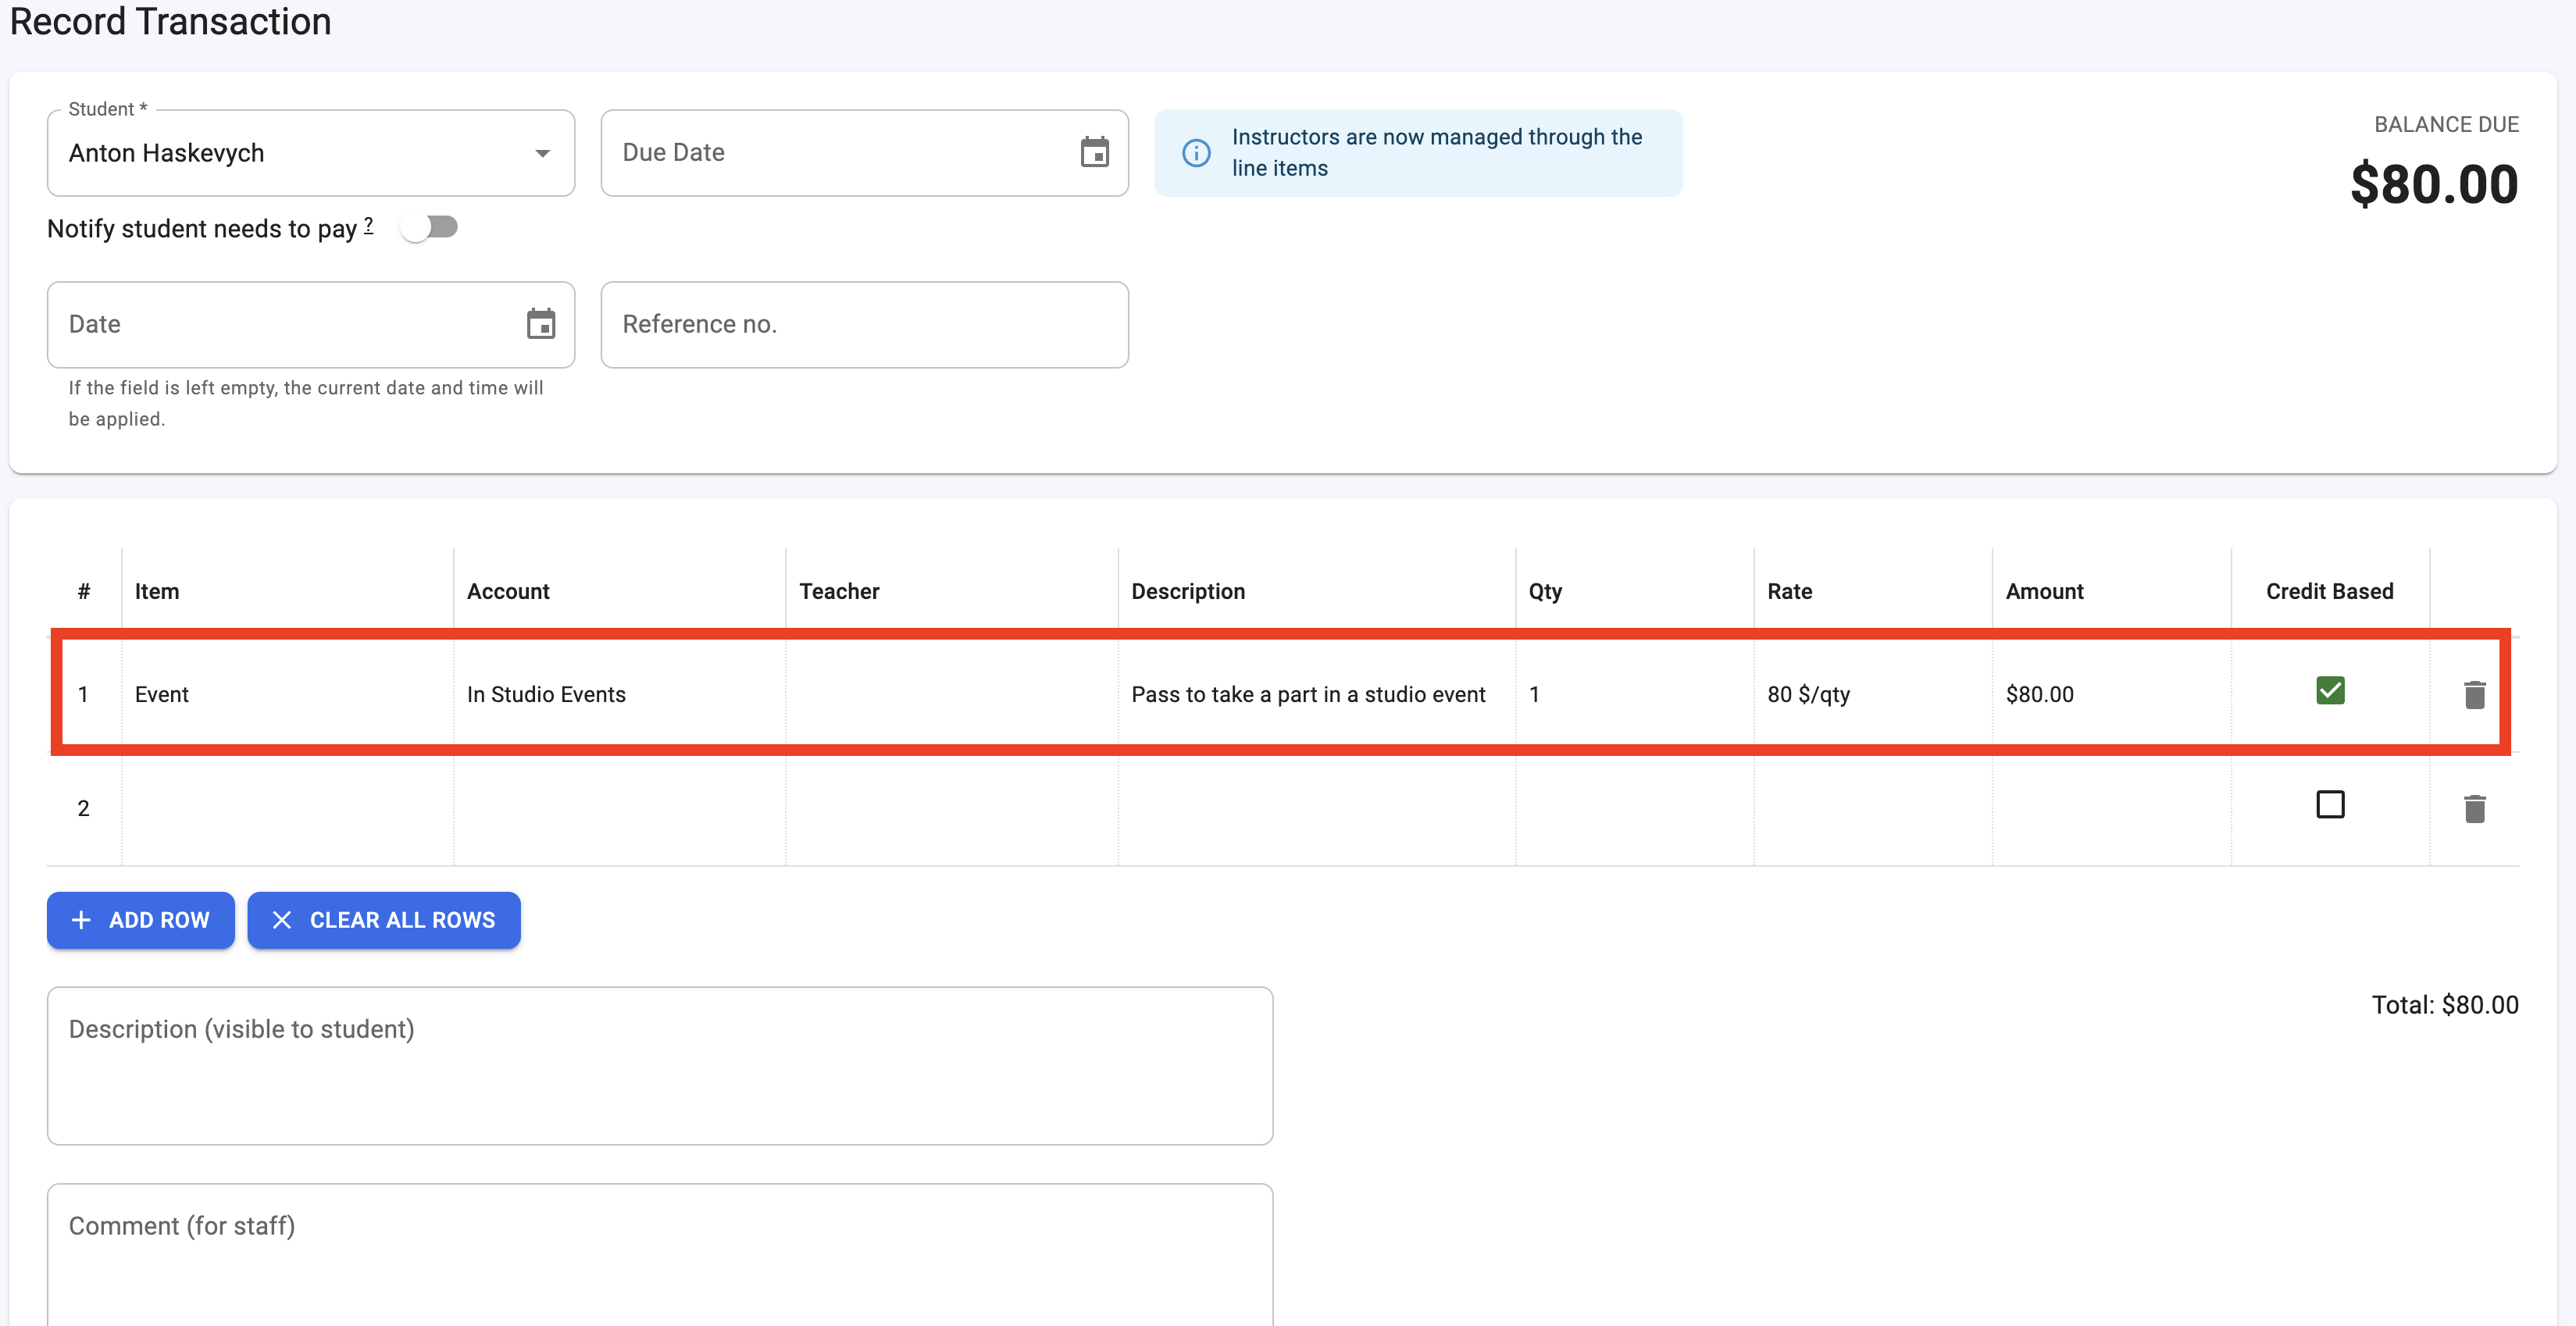Screen dimensions: 2576x1326
Task: Focus the Date input field
Action: (311, 324)
